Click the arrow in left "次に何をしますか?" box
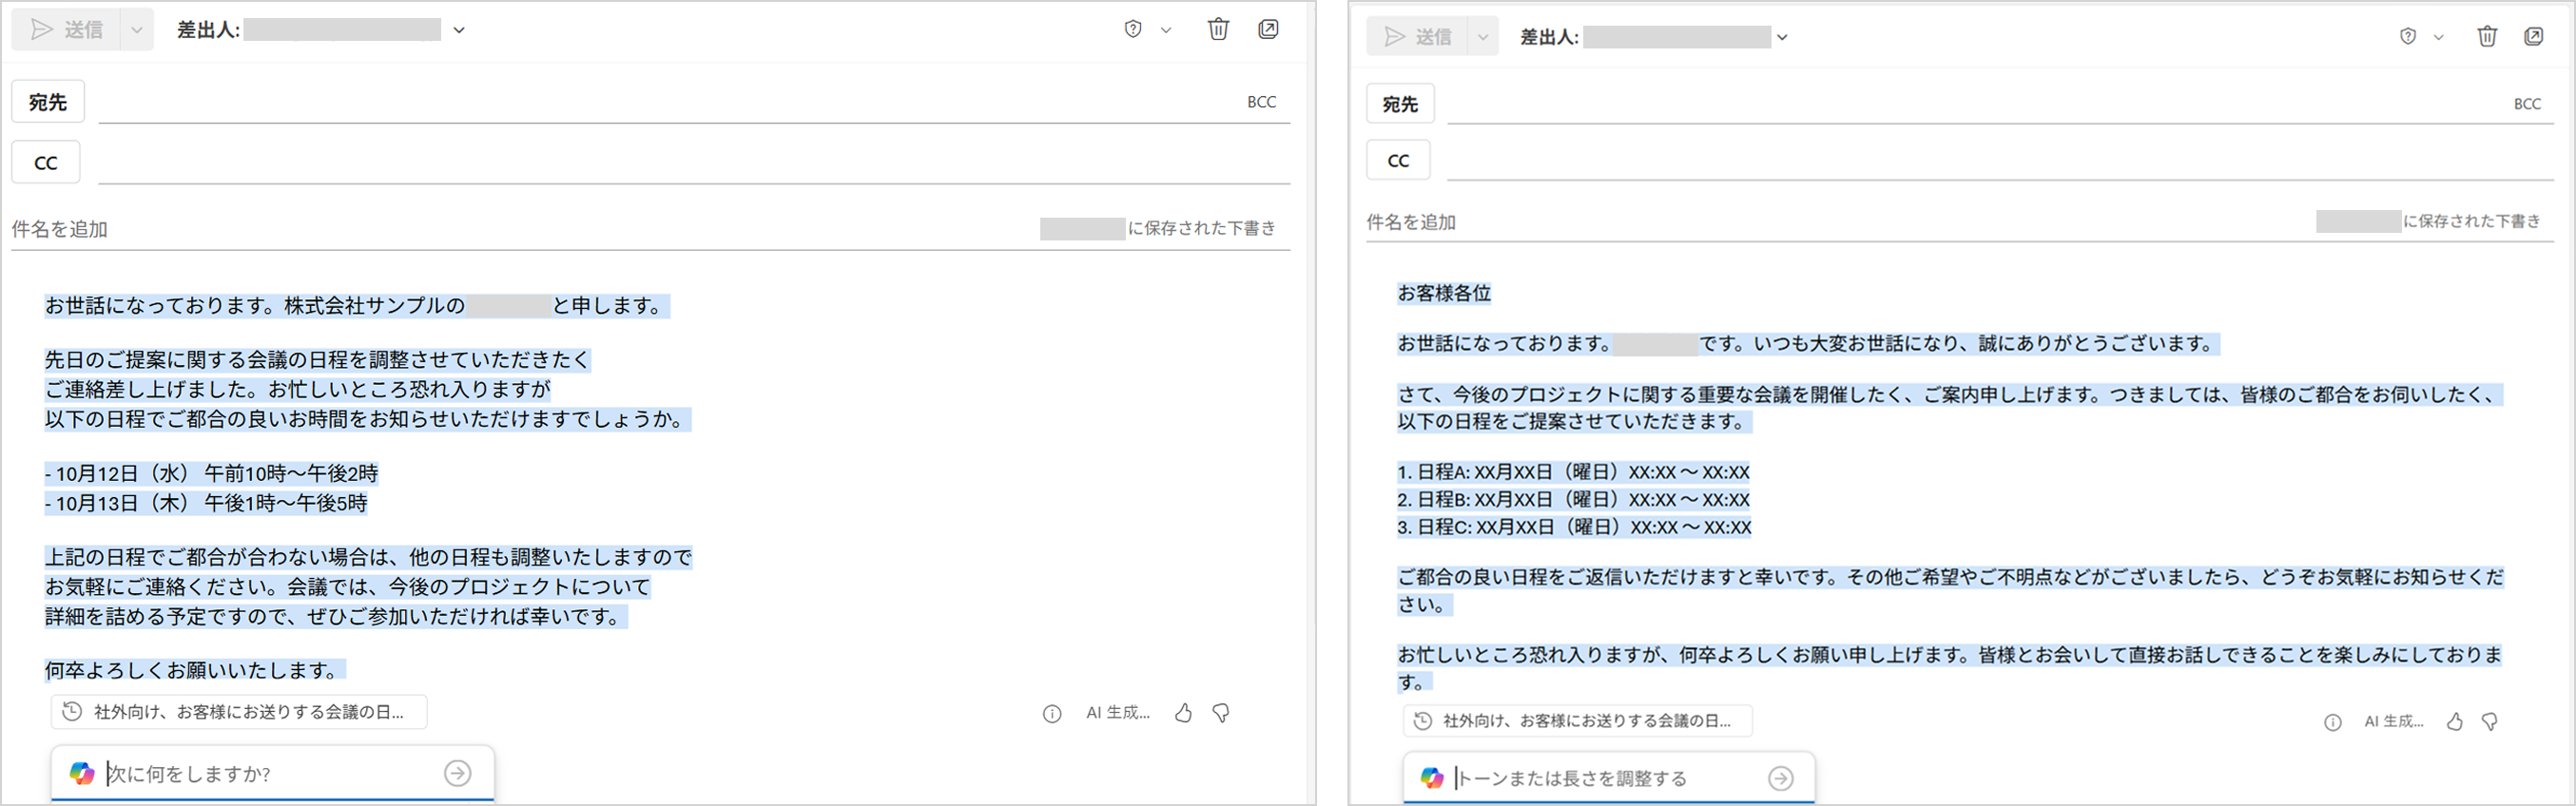Viewport: 2576px width, 806px height. pyautogui.click(x=457, y=773)
